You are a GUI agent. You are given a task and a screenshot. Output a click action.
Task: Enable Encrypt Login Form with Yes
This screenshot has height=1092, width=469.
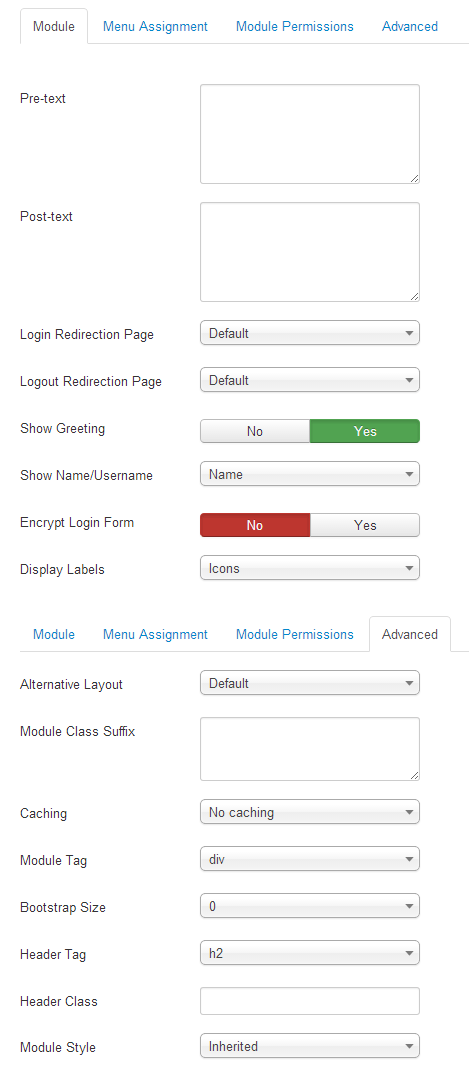point(364,525)
